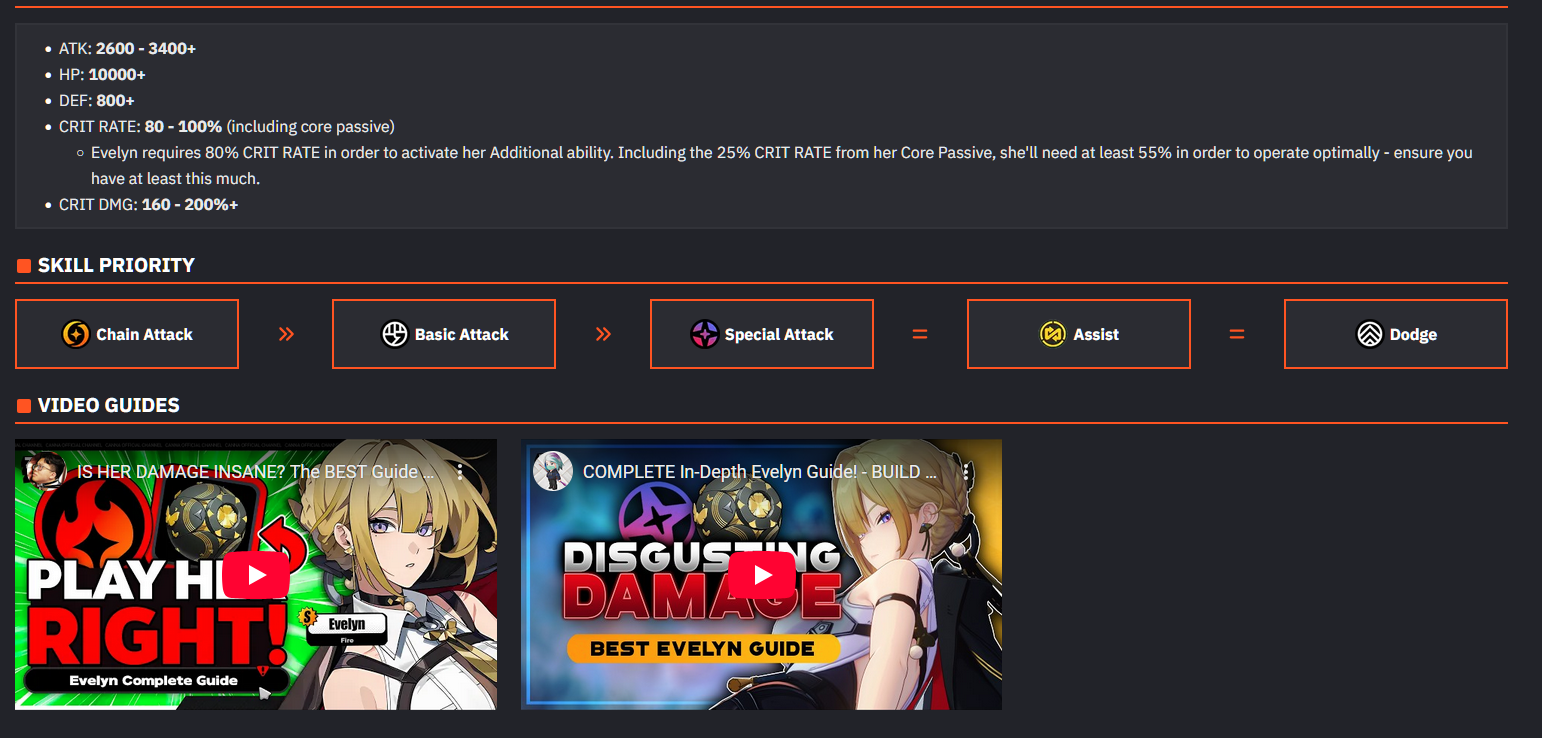Click the double-arrow after Chain Attack
The image size is (1542, 738).
286,334
